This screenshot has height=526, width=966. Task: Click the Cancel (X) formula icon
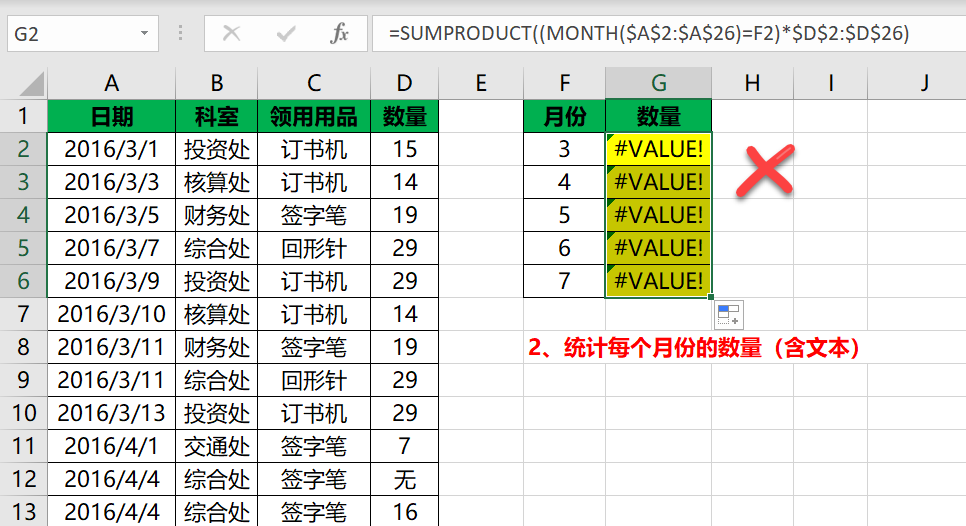232,33
